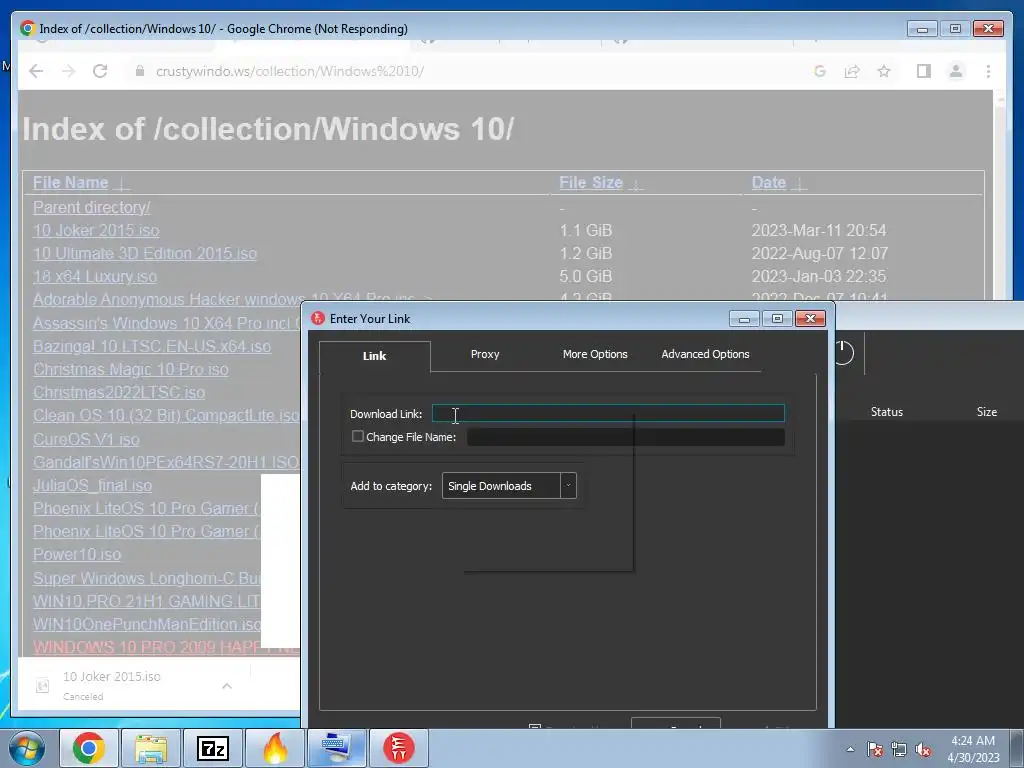Open Windows Start orb
This screenshot has width=1024, height=768.
(26, 748)
